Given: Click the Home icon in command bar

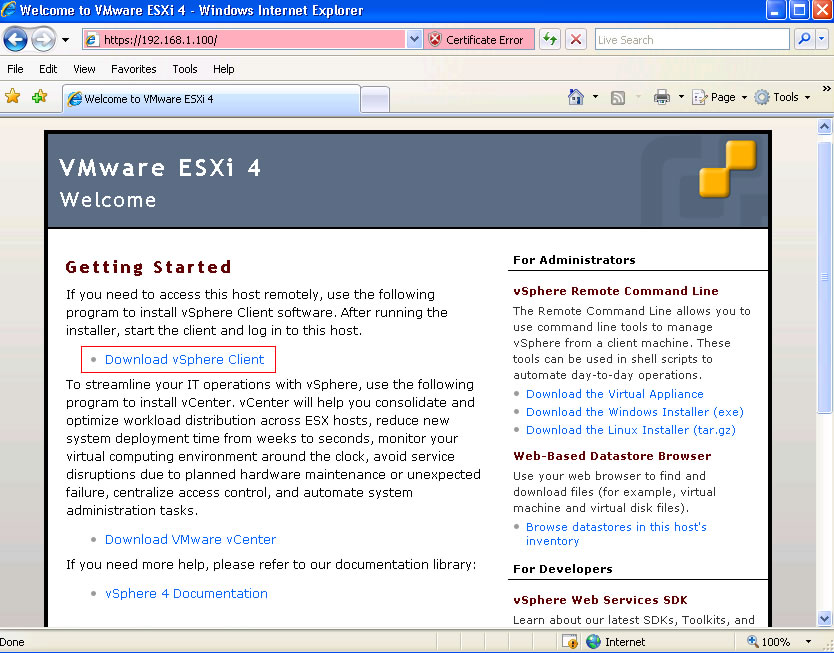Looking at the screenshot, I should pos(576,97).
